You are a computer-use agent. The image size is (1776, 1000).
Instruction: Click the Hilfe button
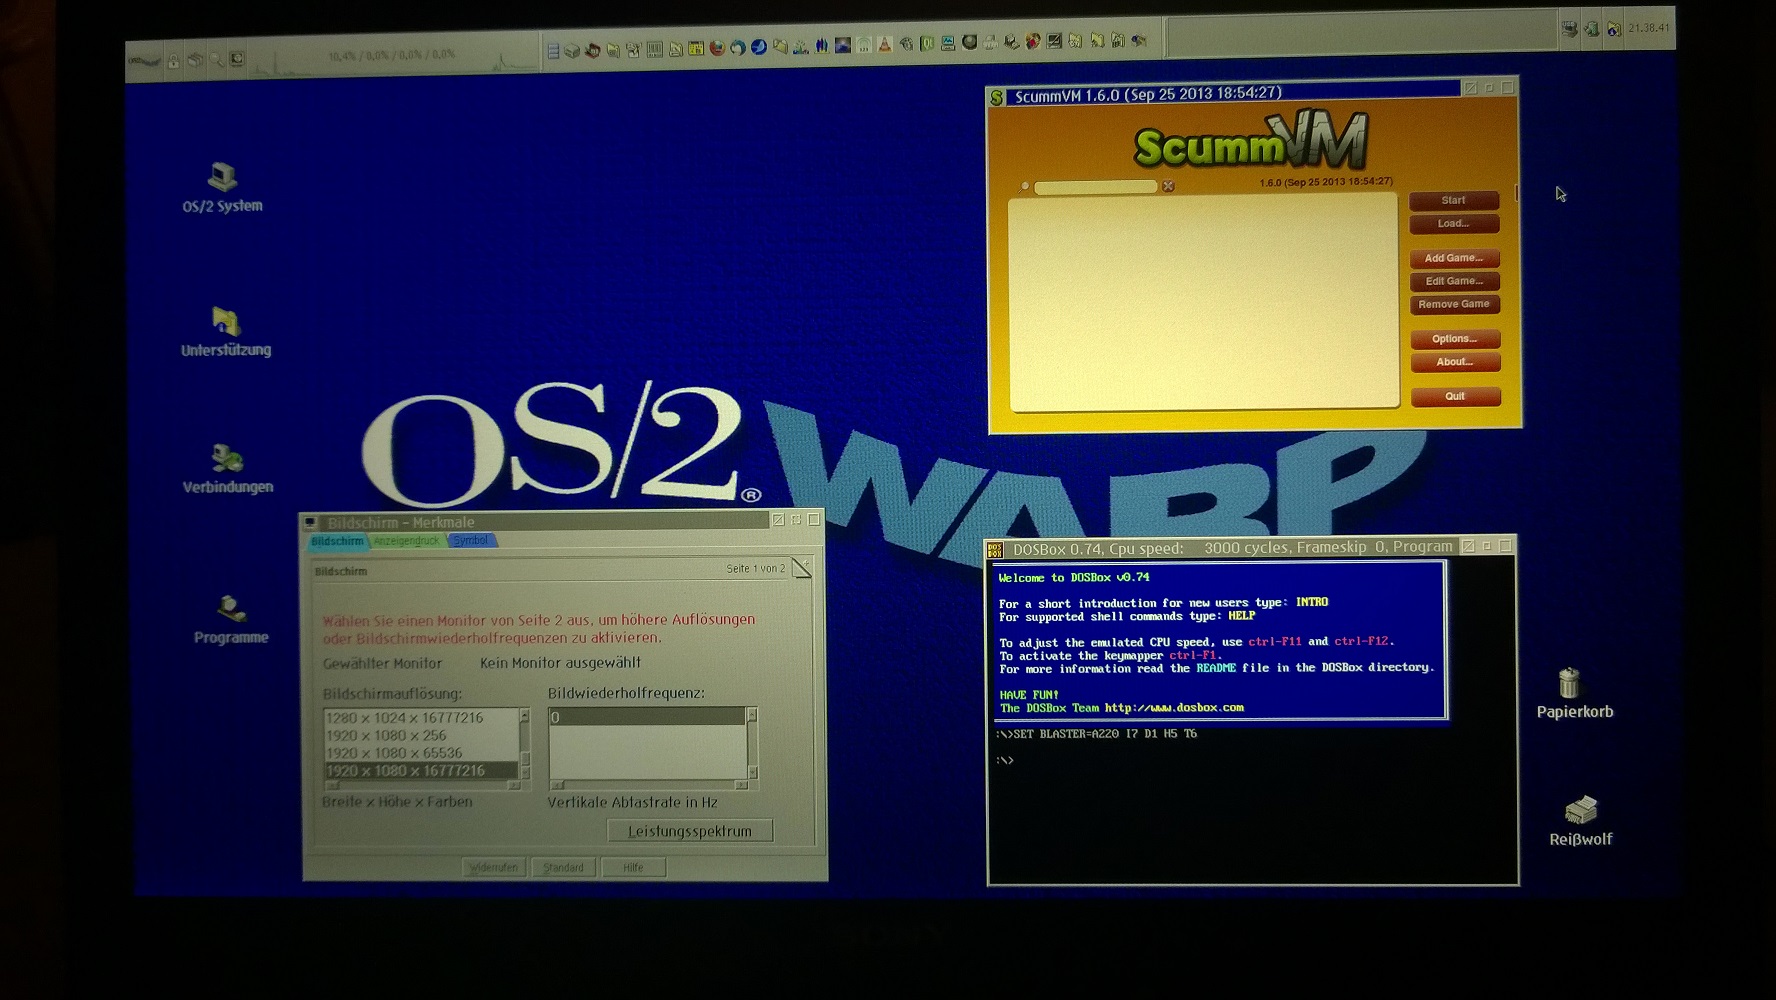633,867
